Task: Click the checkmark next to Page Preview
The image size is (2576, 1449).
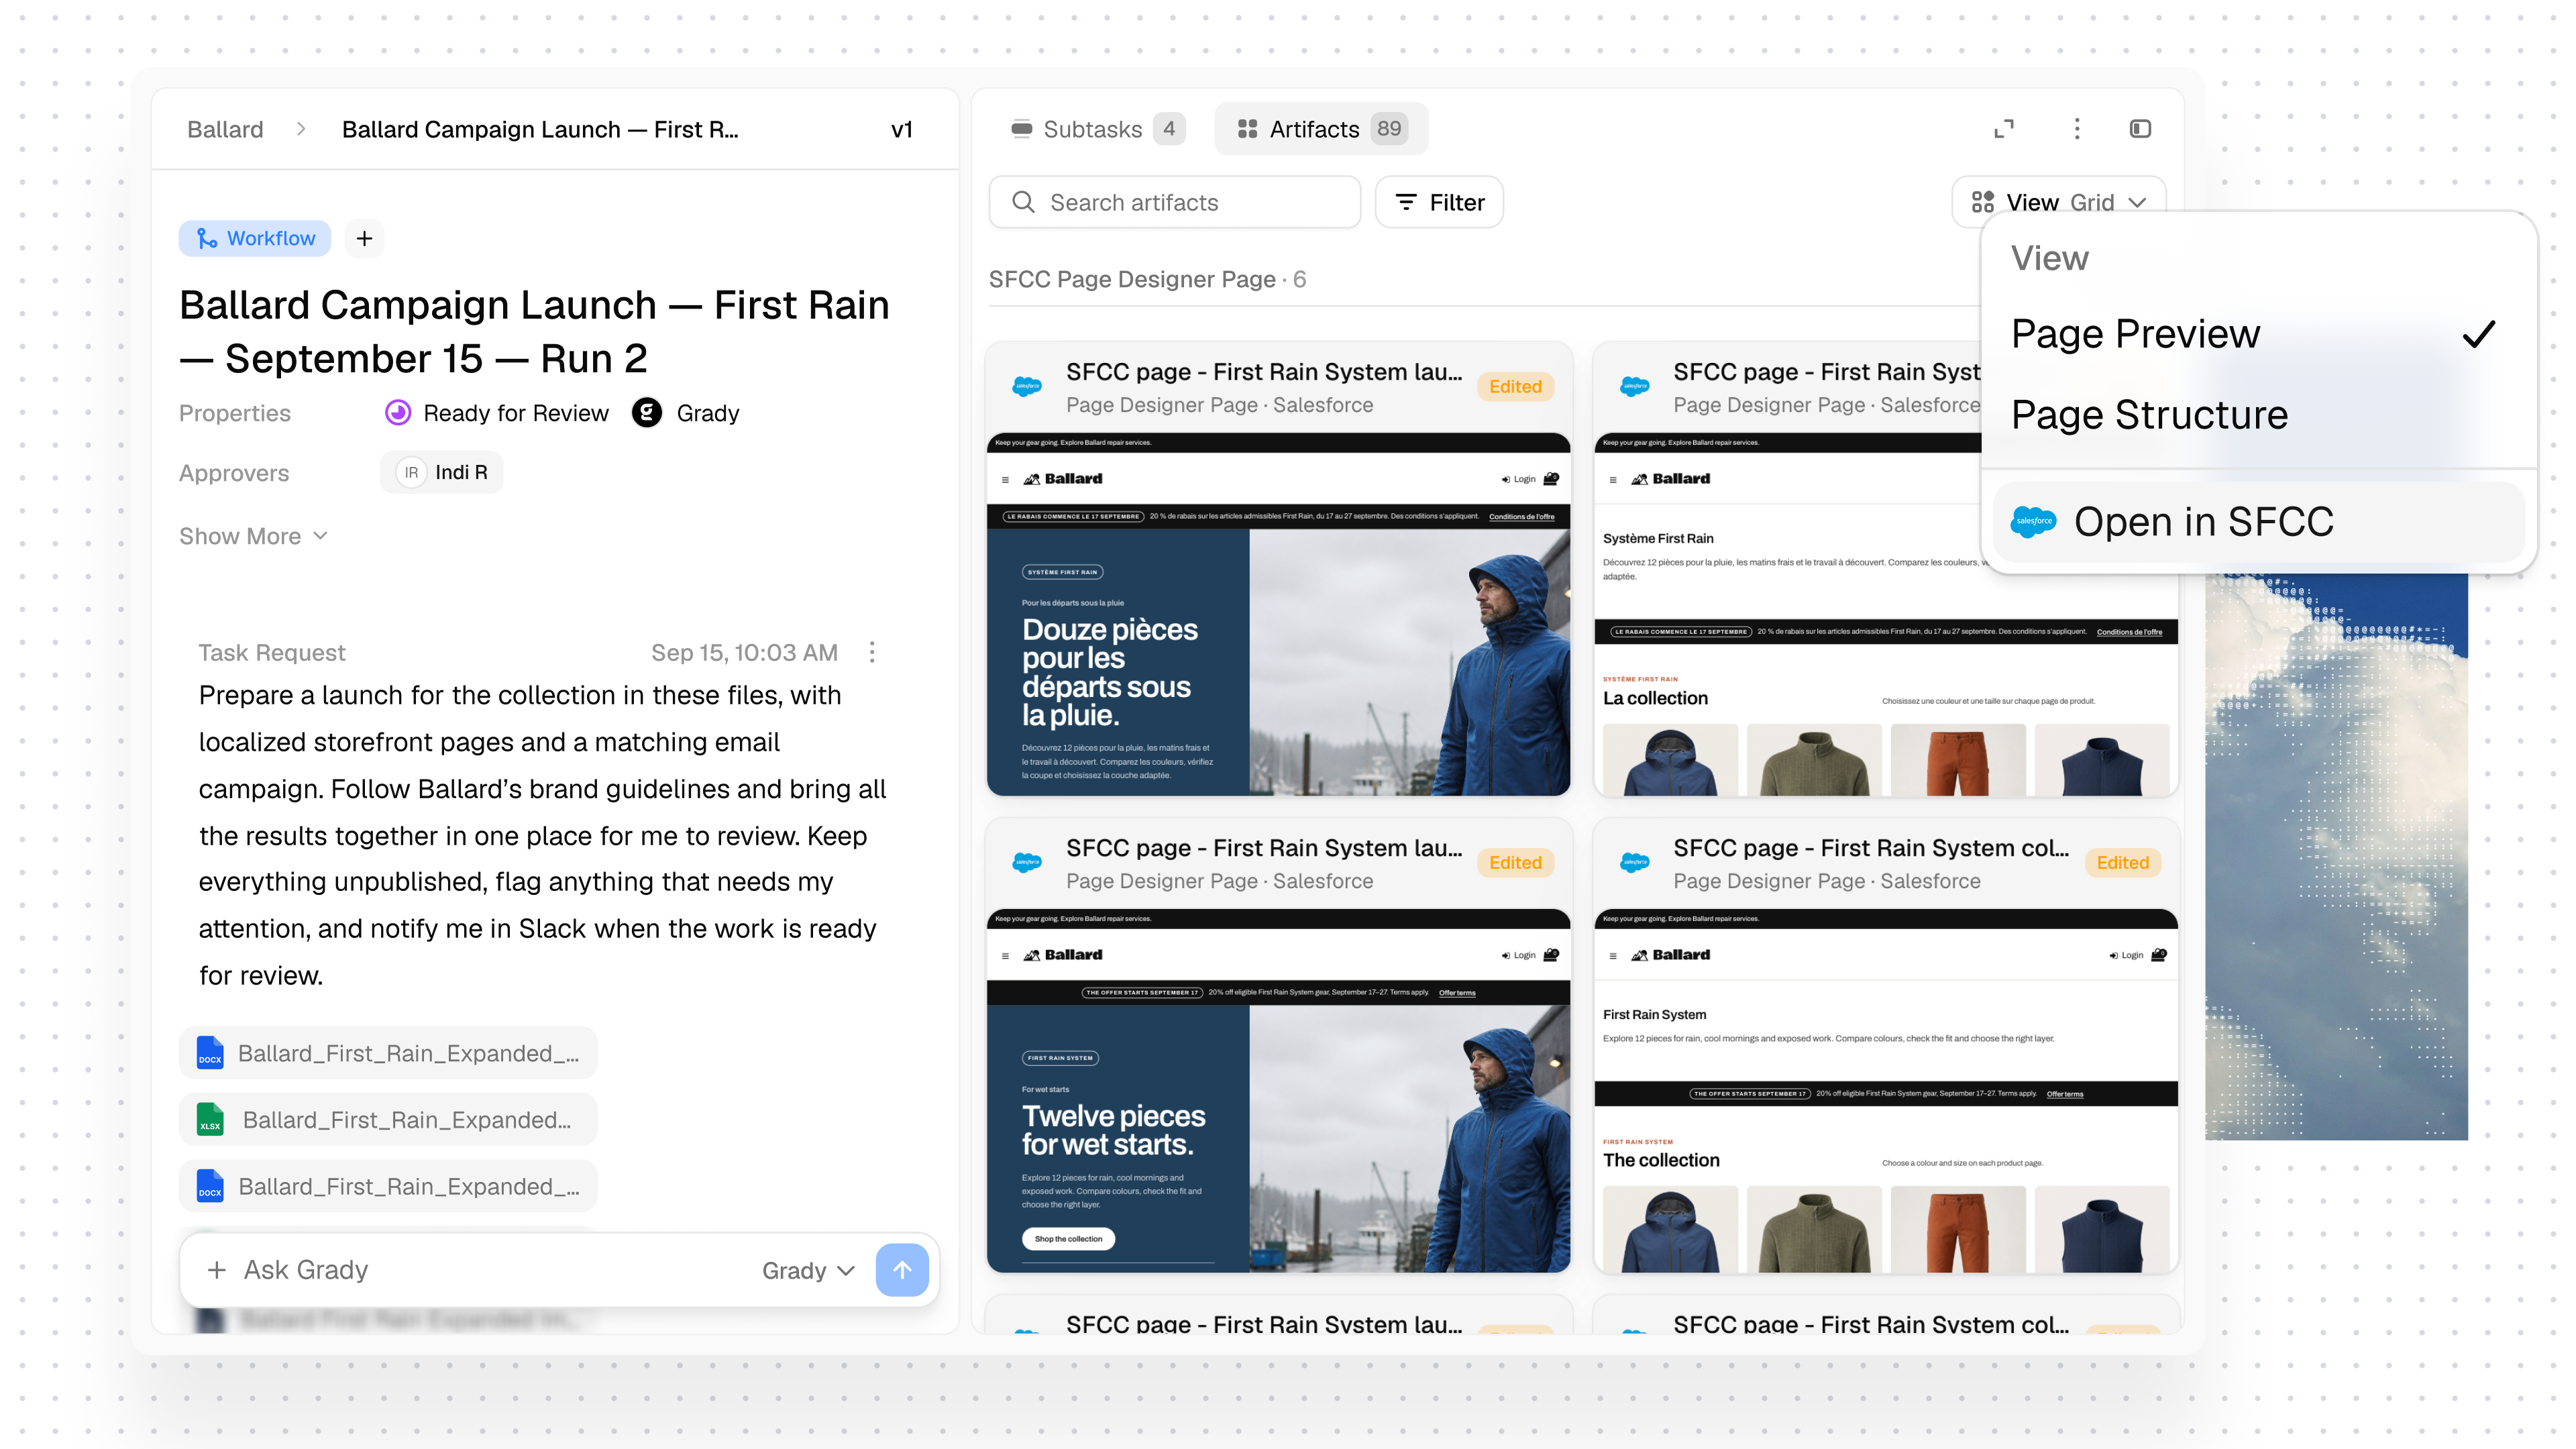Action: (2479, 334)
